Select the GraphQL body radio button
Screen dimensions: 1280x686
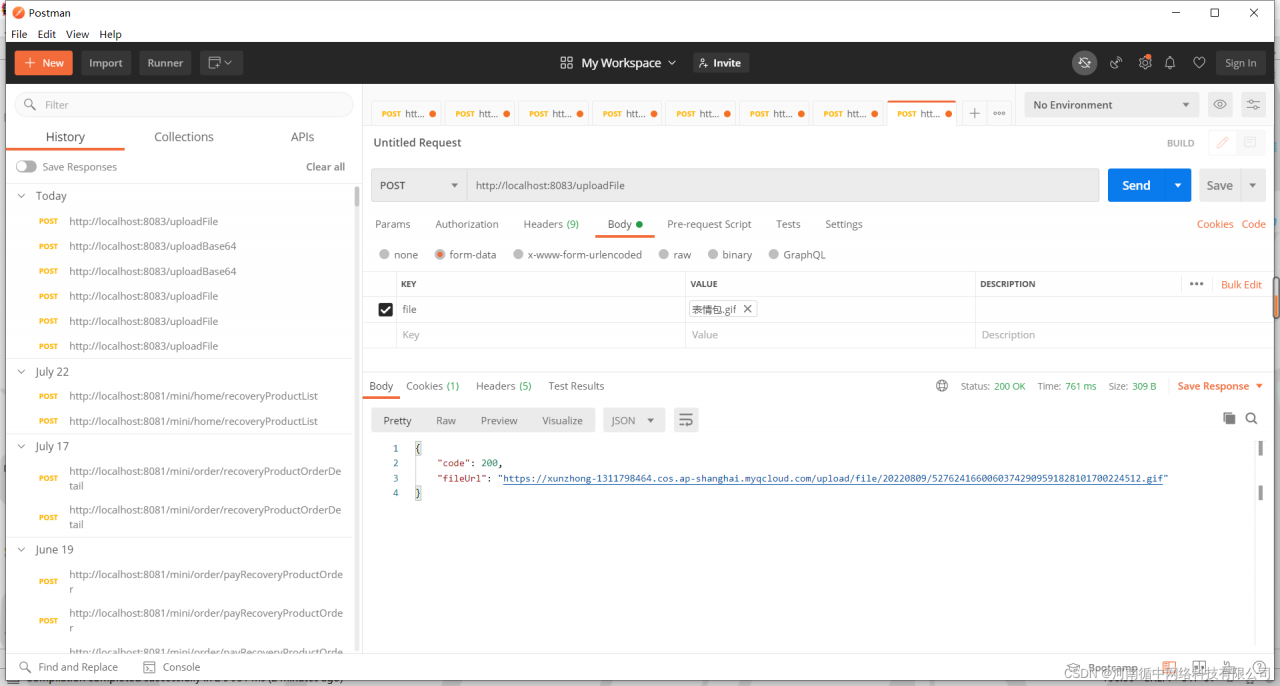coord(773,254)
